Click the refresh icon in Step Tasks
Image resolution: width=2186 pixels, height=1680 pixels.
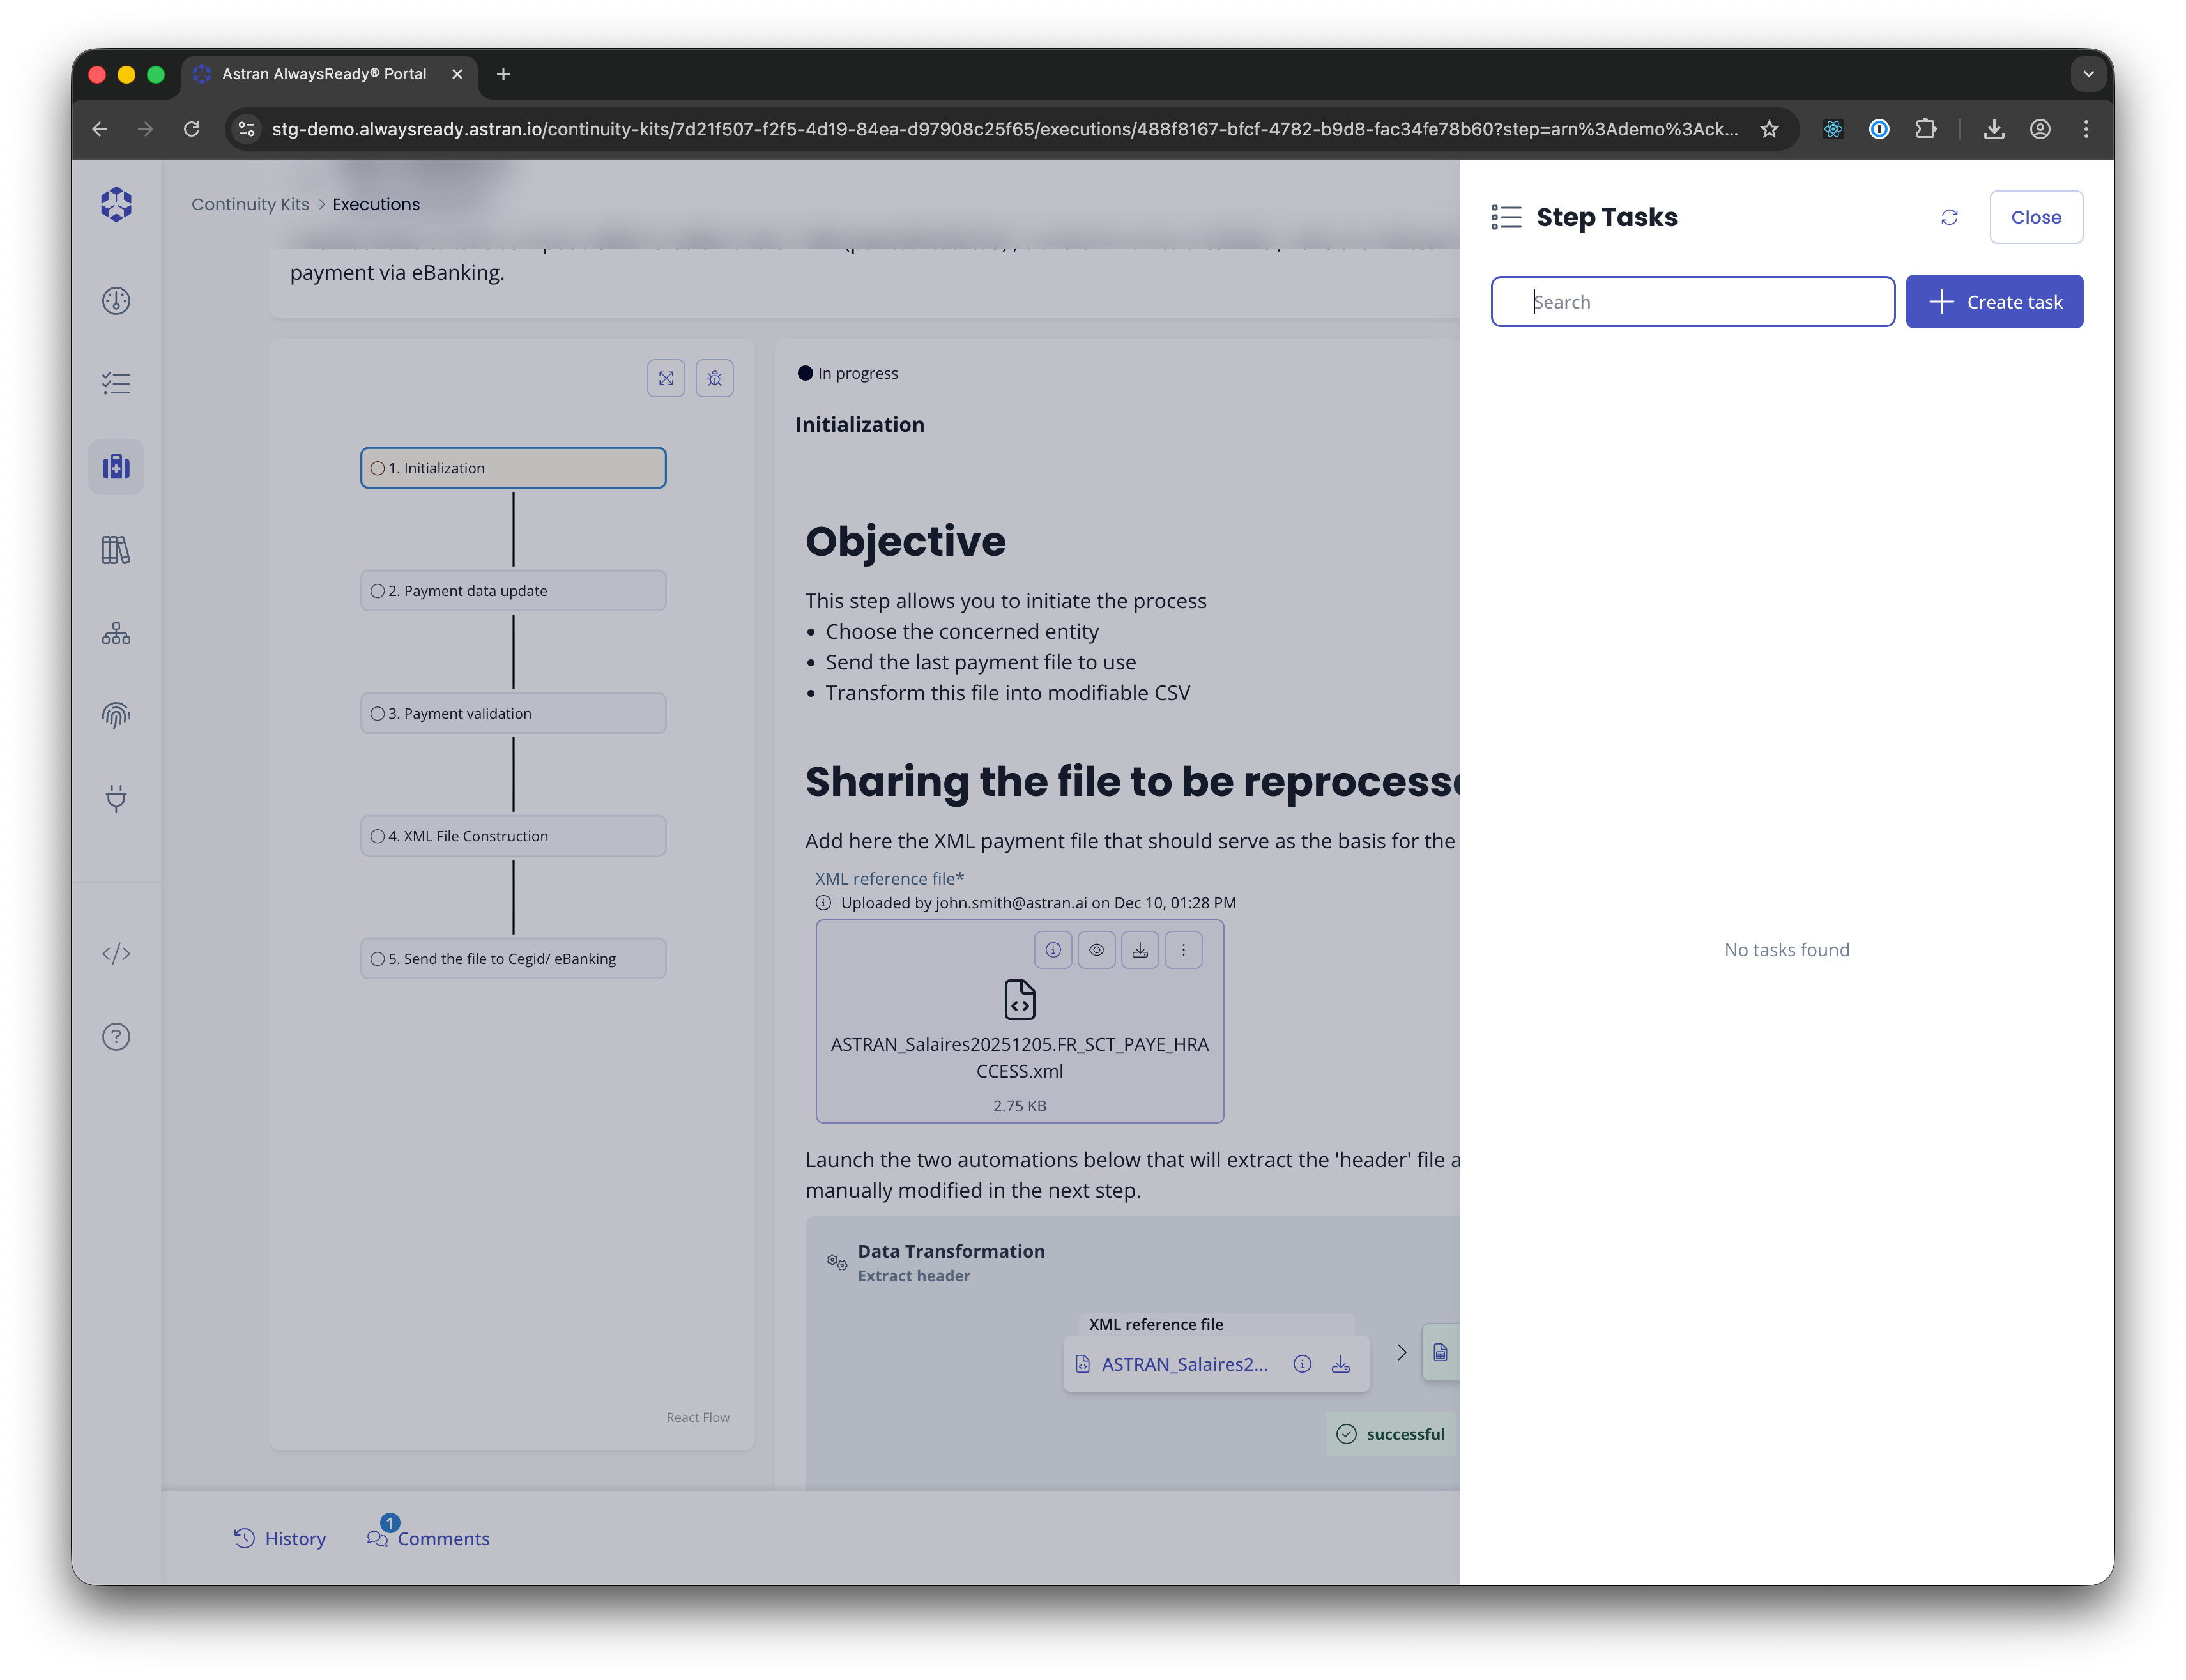[x=1949, y=217]
